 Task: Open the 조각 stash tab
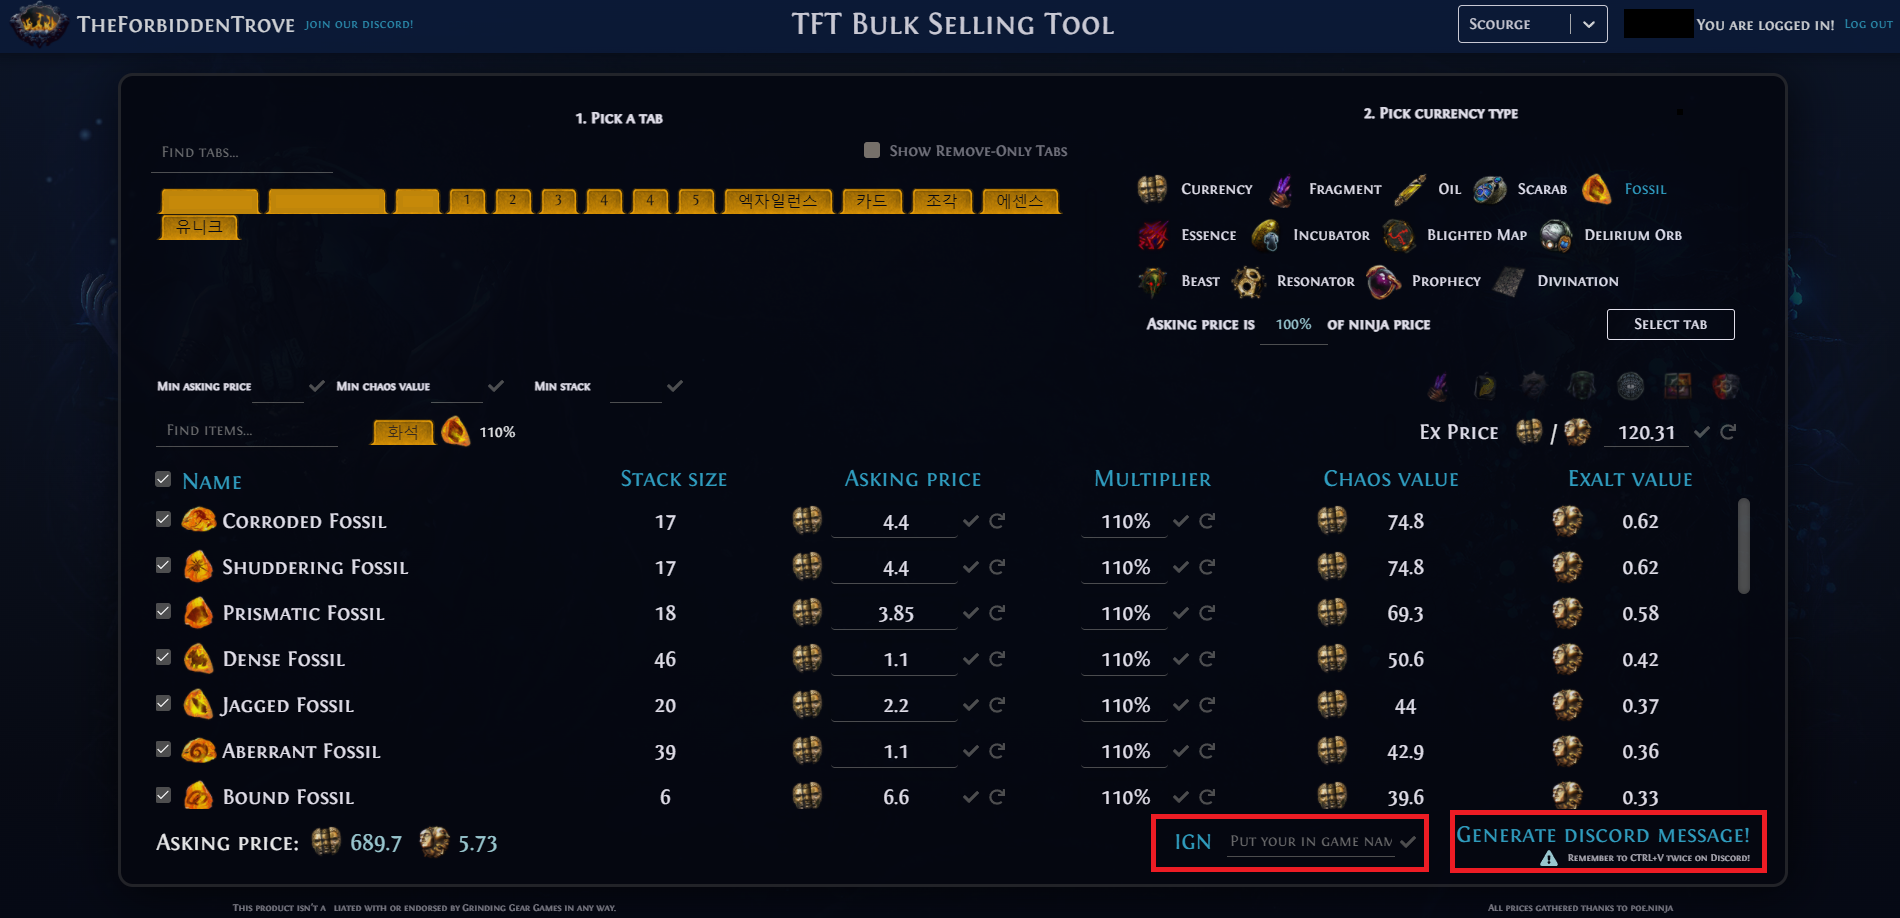point(942,201)
